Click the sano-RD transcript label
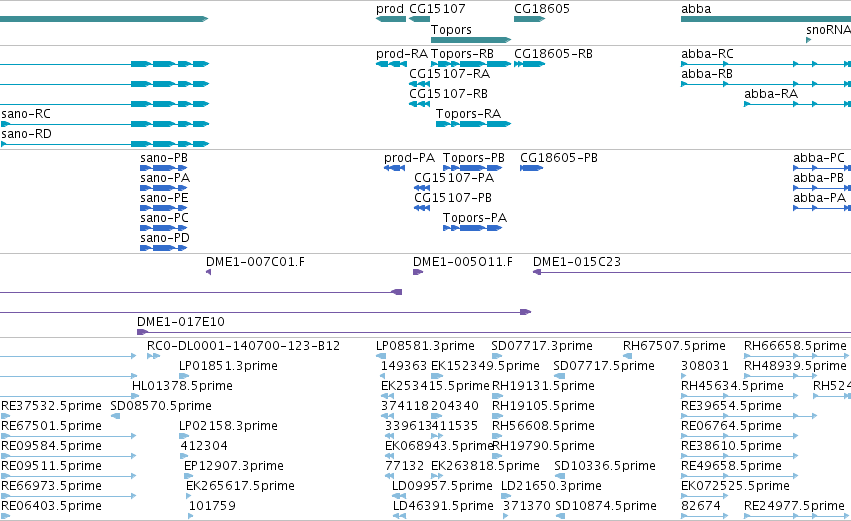Screen dimensions: 851x521 tap(27, 134)
